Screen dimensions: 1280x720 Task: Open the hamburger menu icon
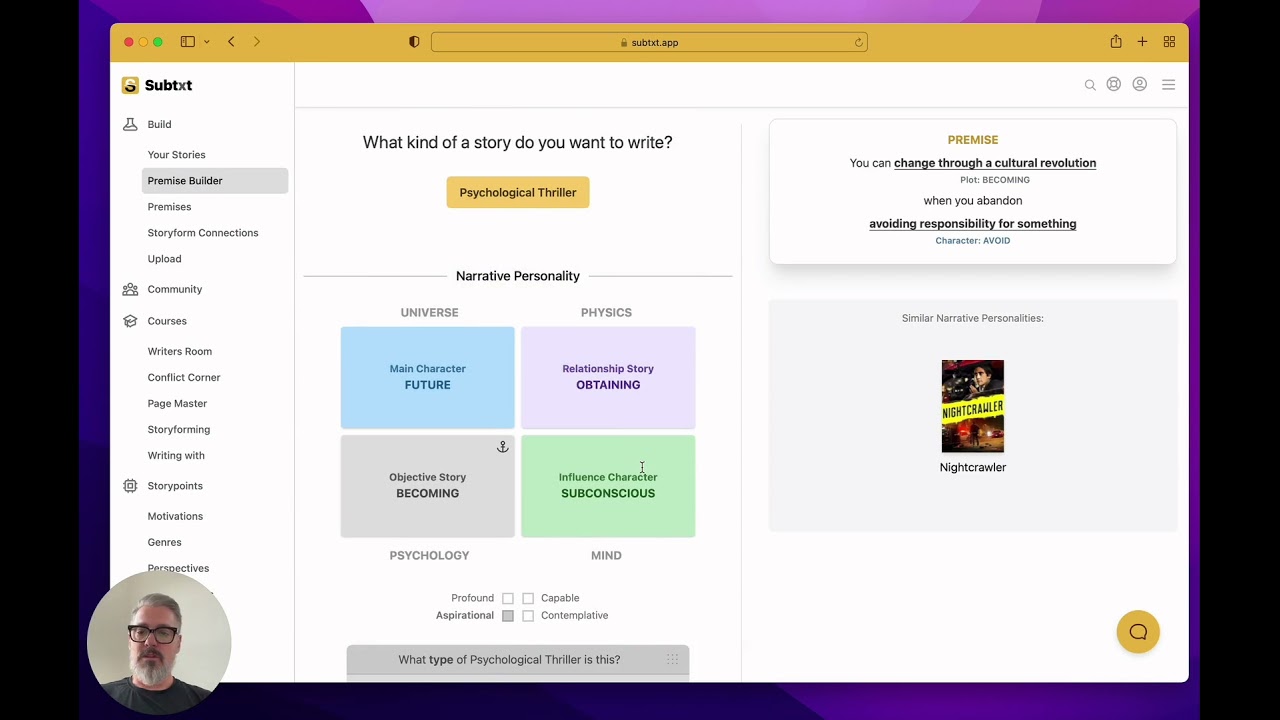(x=1168, y=85)
